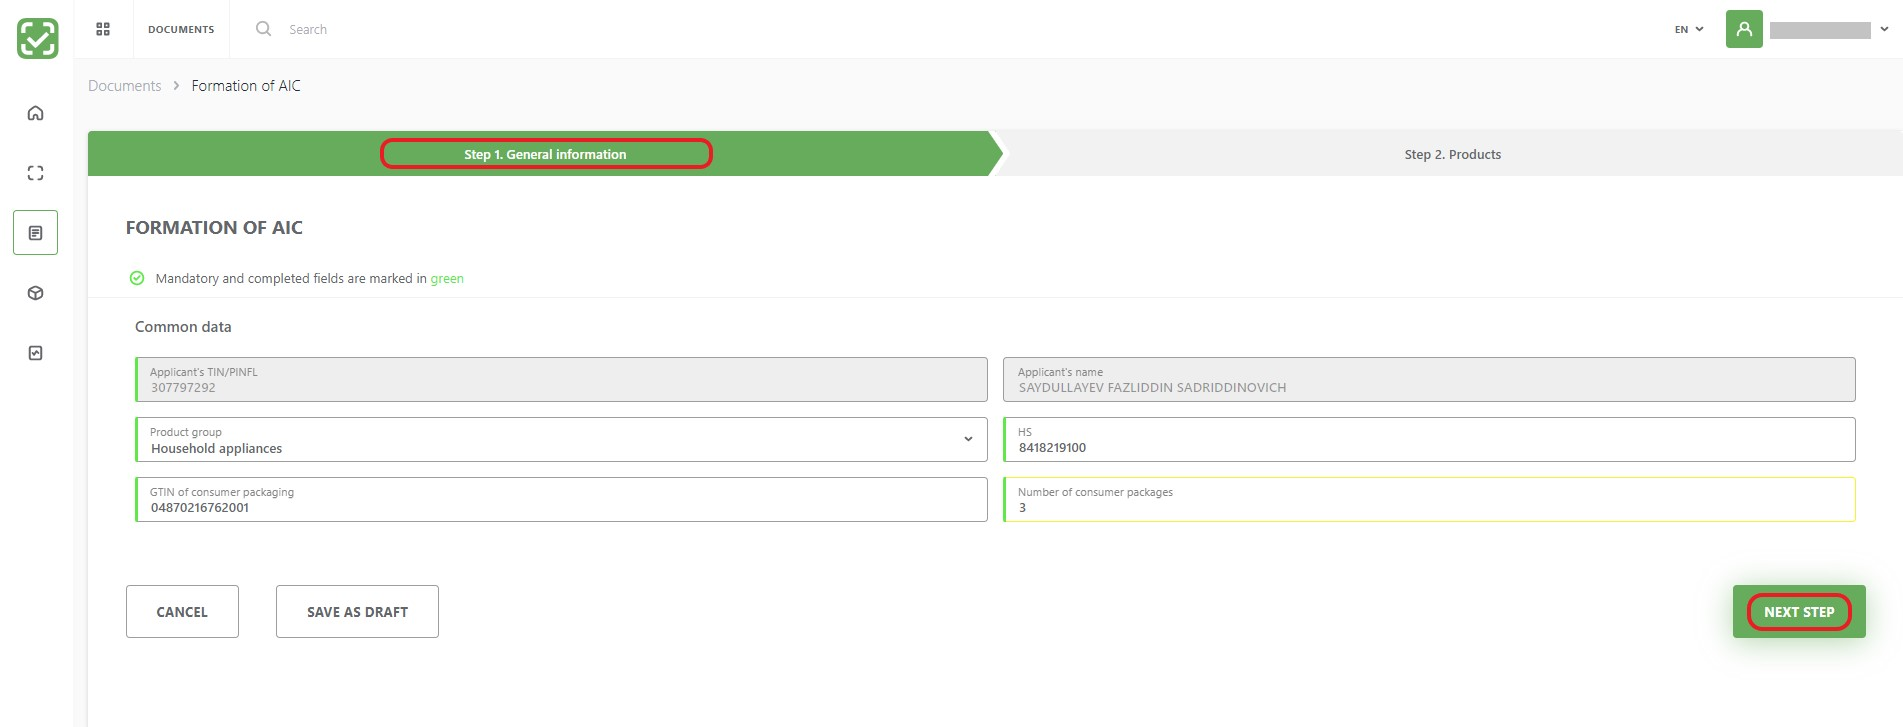This screenshot has height=727, width=1903.
Task: Select Step 1. General information tab
Action: point(545,154)
